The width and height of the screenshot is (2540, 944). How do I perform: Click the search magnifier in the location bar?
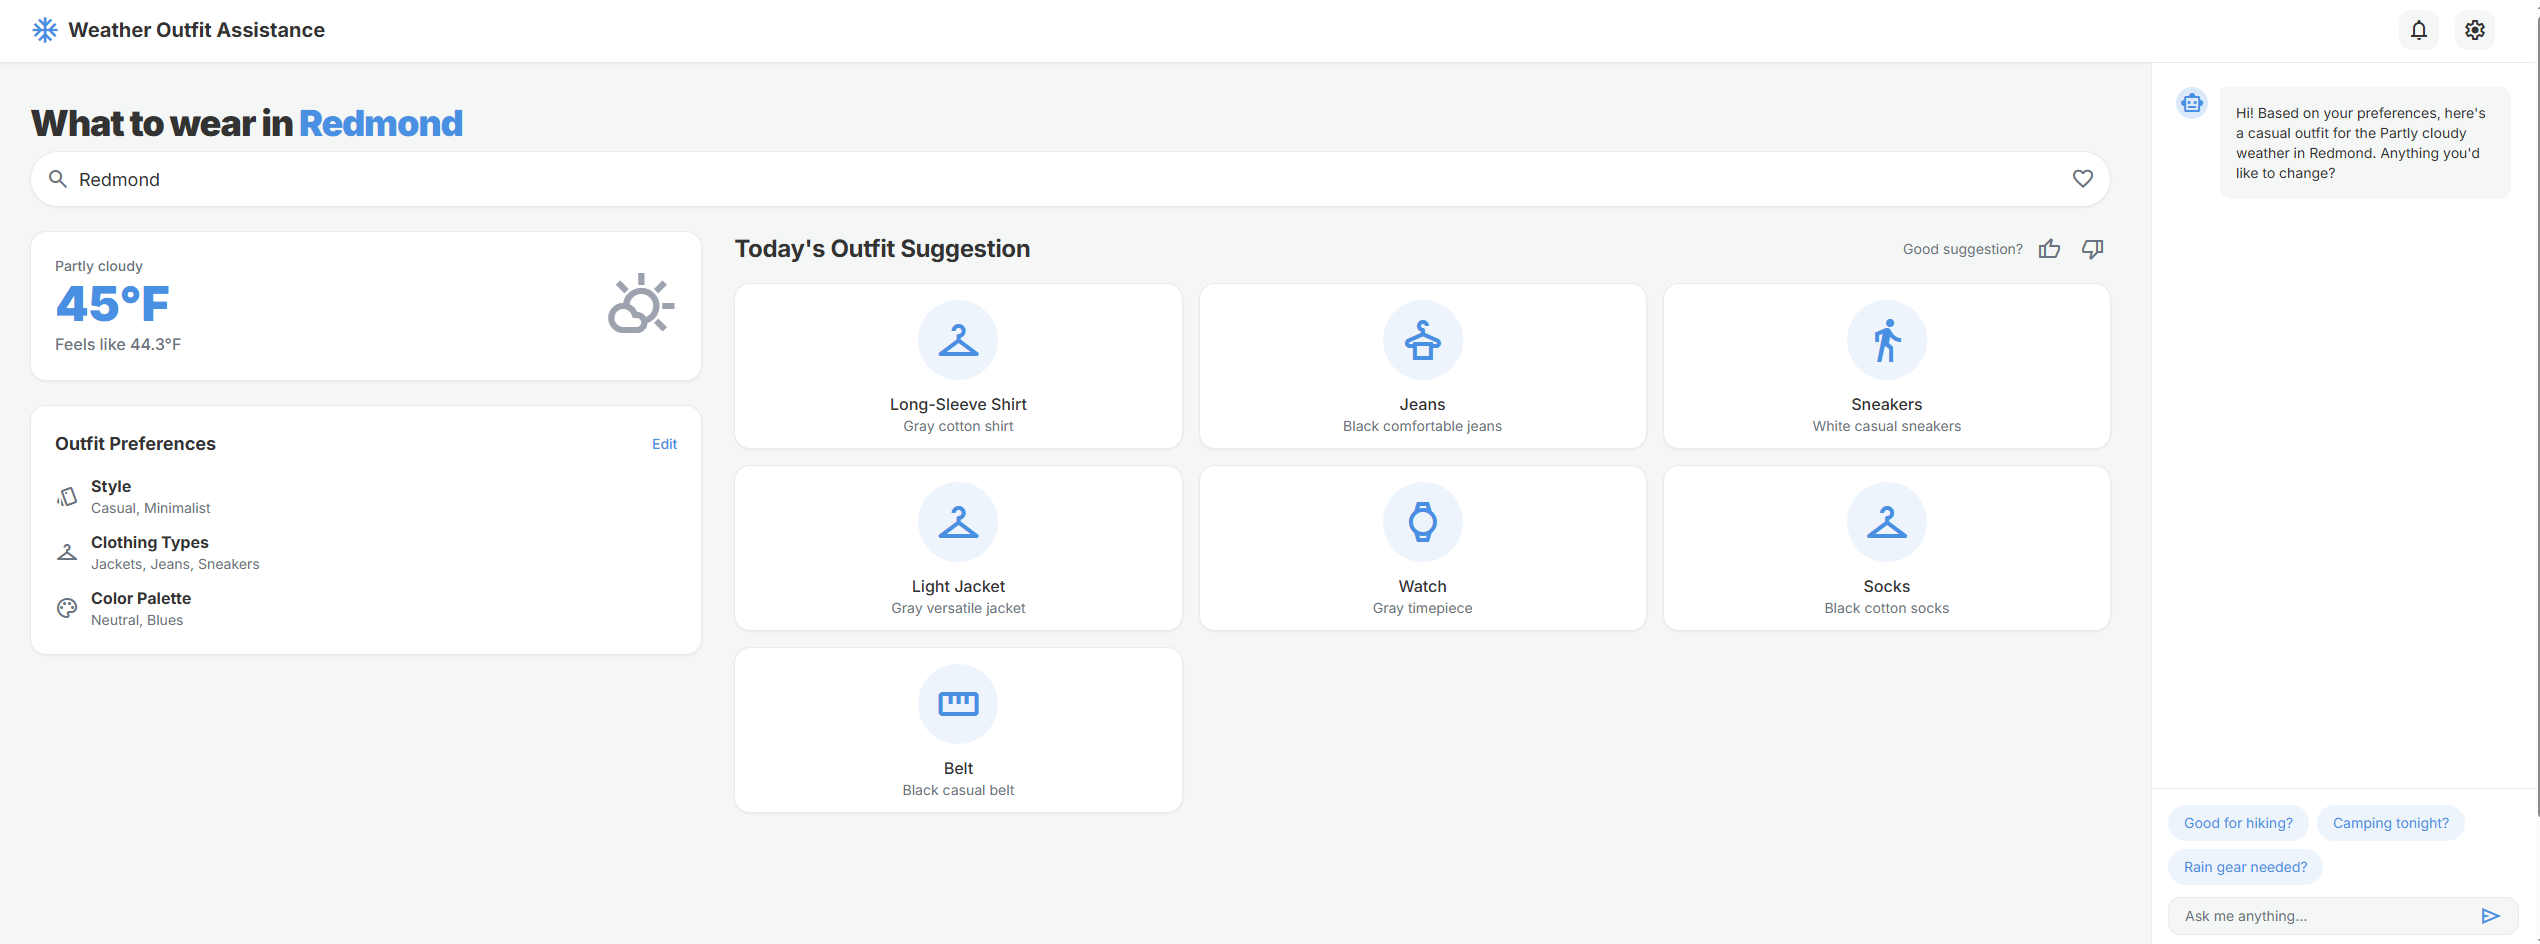pos(58,179)
